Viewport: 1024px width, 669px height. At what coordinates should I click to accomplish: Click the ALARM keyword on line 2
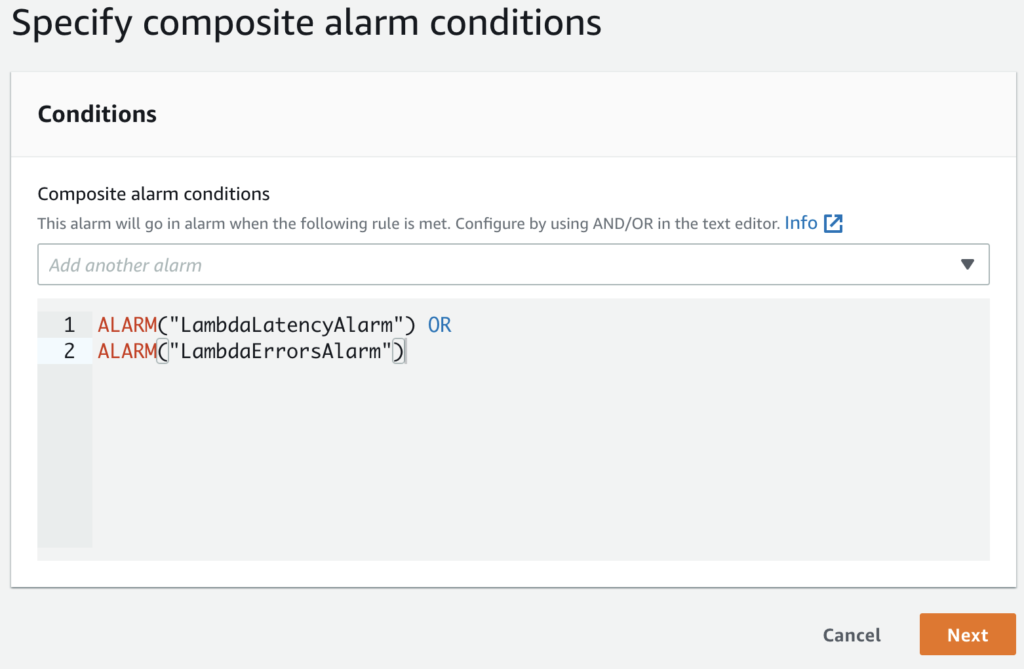click(127, 351)
